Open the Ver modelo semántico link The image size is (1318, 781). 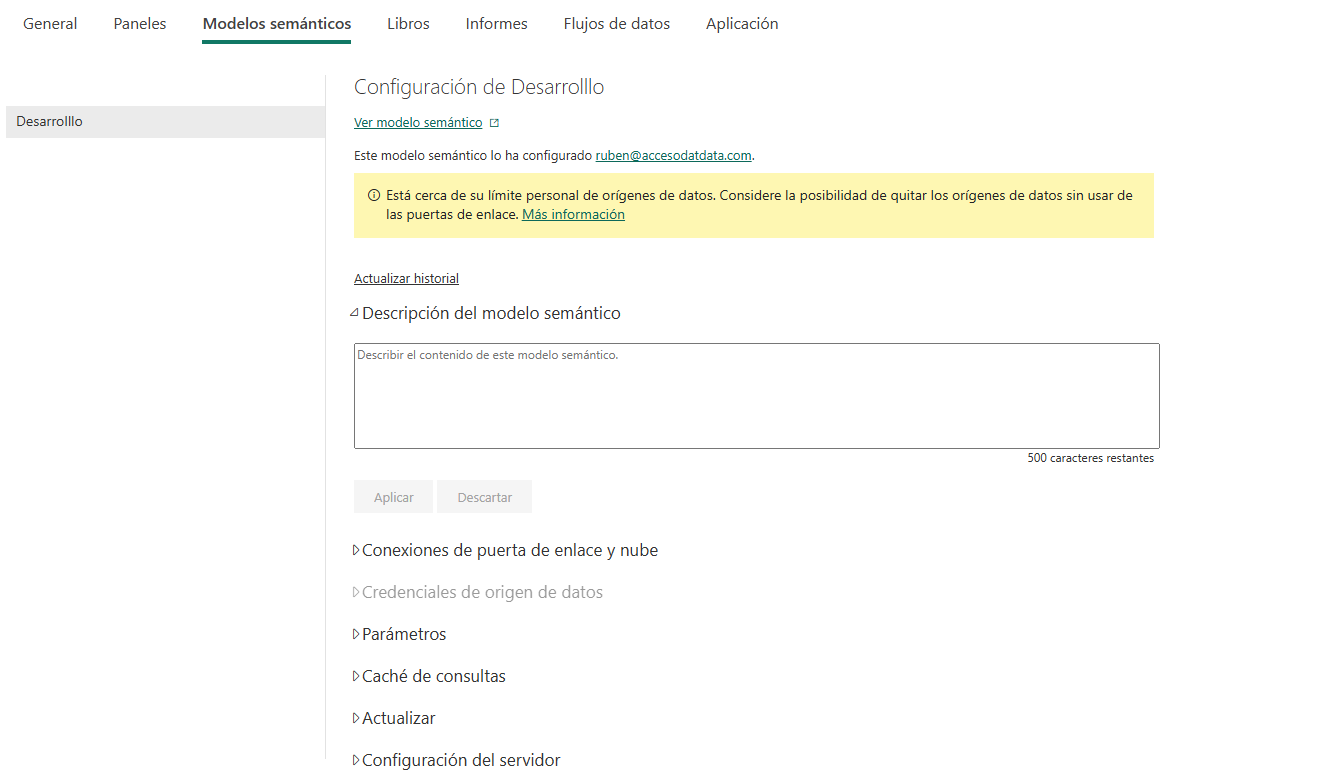click(x=418, y=123)
